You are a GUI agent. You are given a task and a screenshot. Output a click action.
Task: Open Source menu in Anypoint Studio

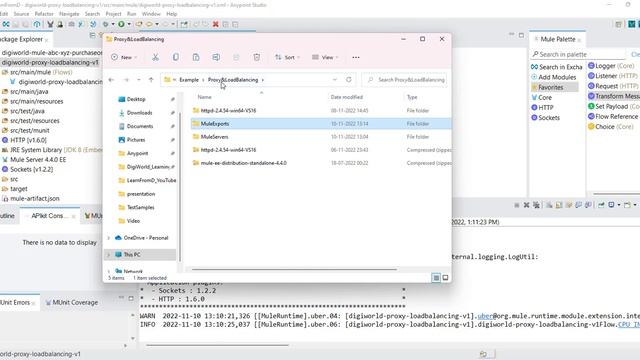pyautogui.click(x=21, y=14)
